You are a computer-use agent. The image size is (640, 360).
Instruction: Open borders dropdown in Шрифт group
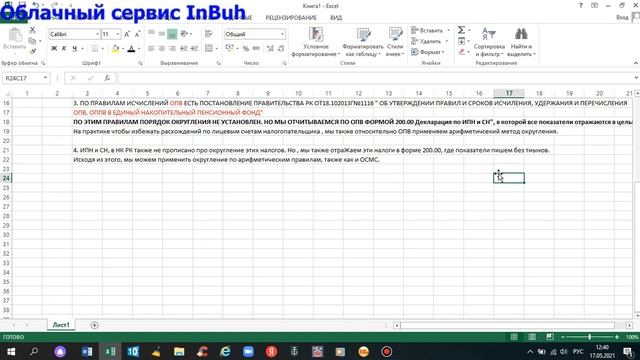(x=102, y=49)
